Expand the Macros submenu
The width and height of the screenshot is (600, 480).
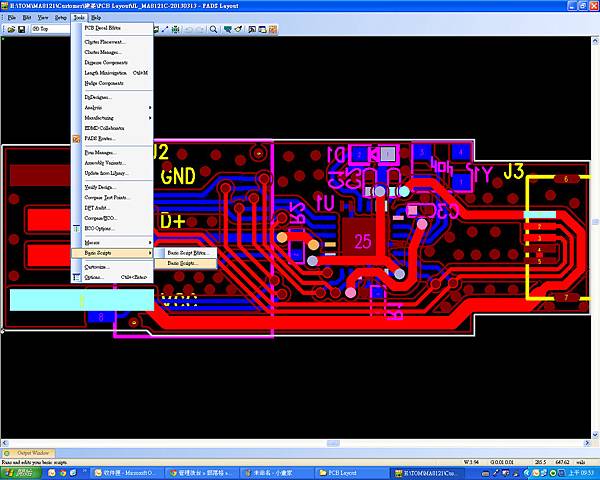(112, 243)
